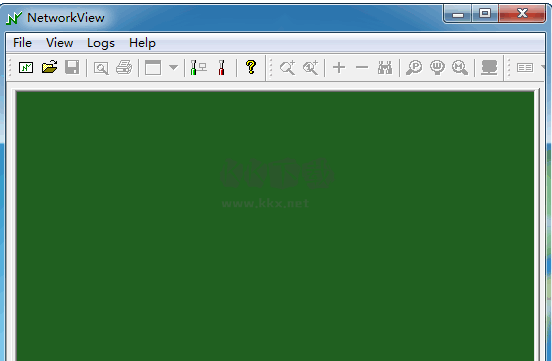552x361 pixels.
Task: Click the Print icon
Action: pos(124,67)
